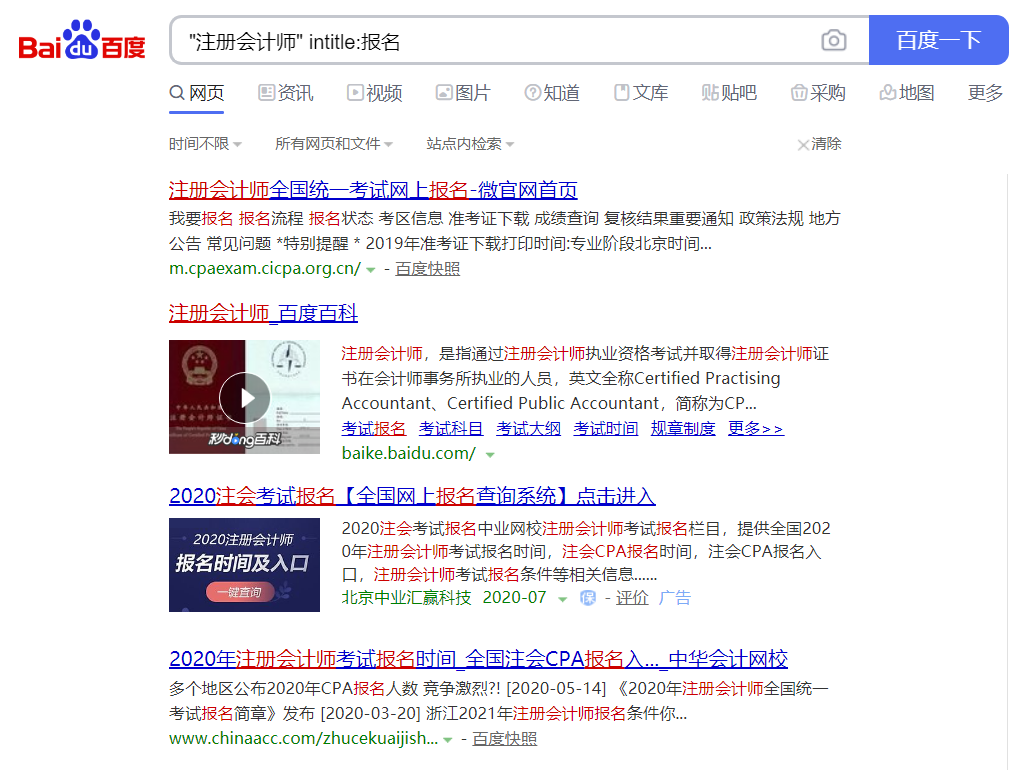Open 注册会计师_百度百科 result
The height and width of the screenshot is (770, 1027).
263,313
